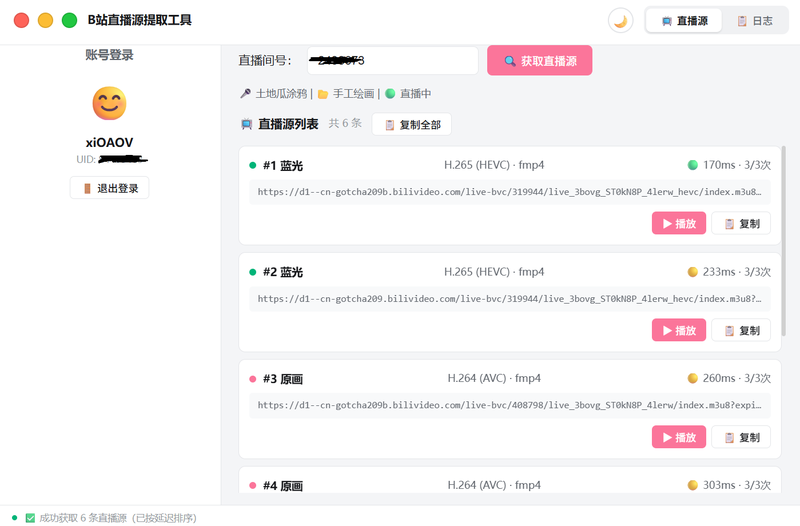Viewport: 800px width, 526px height.
Task: Click the 233ms latency indicator
Action: (729, 272)
